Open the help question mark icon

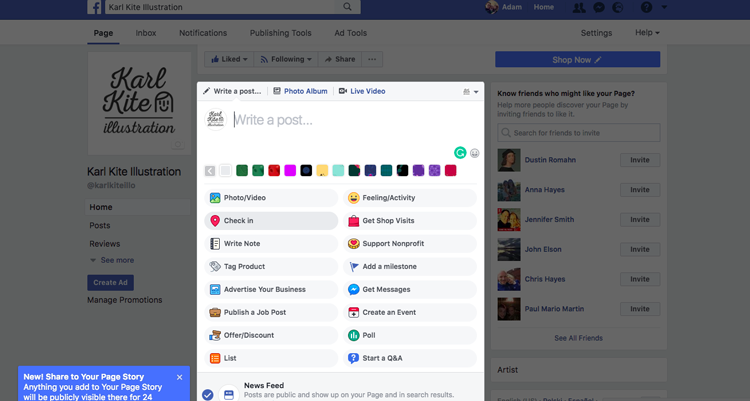[x=646, y=7]
